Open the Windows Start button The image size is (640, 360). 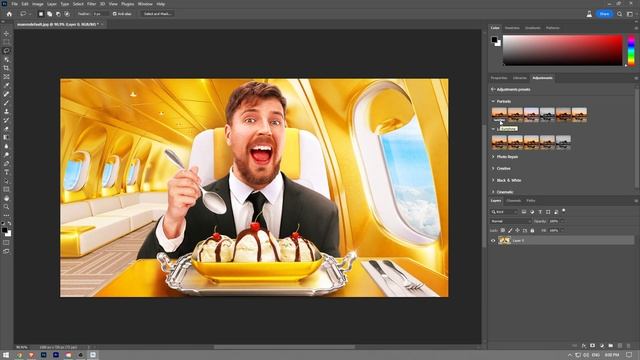pos(6,355)
